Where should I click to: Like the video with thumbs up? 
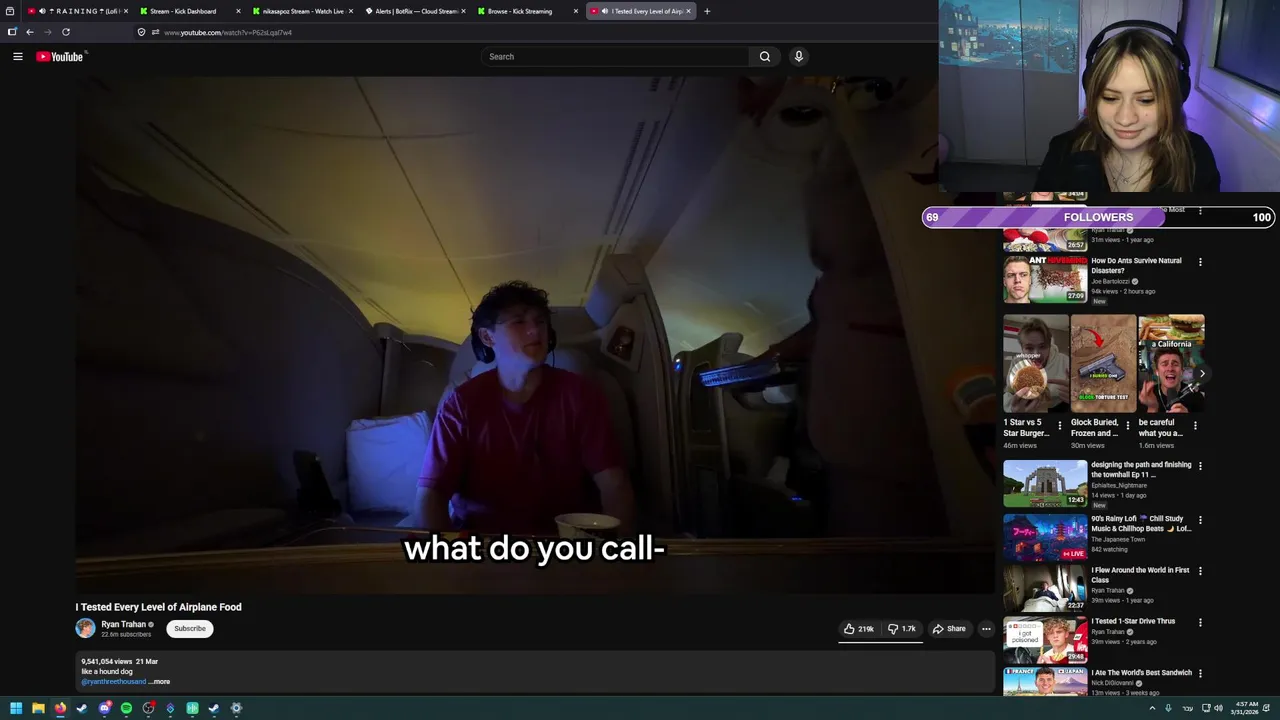858,629
